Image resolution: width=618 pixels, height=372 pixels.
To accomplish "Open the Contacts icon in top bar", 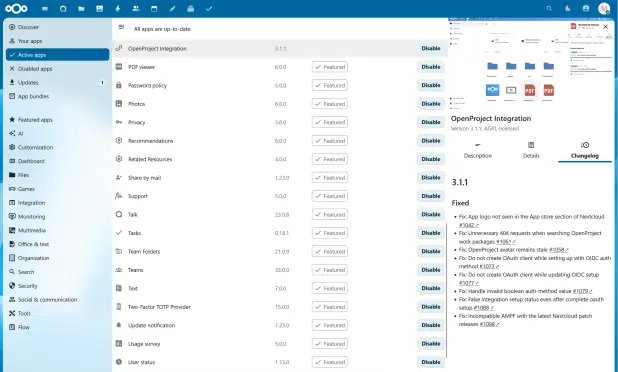I will (136, 8).
